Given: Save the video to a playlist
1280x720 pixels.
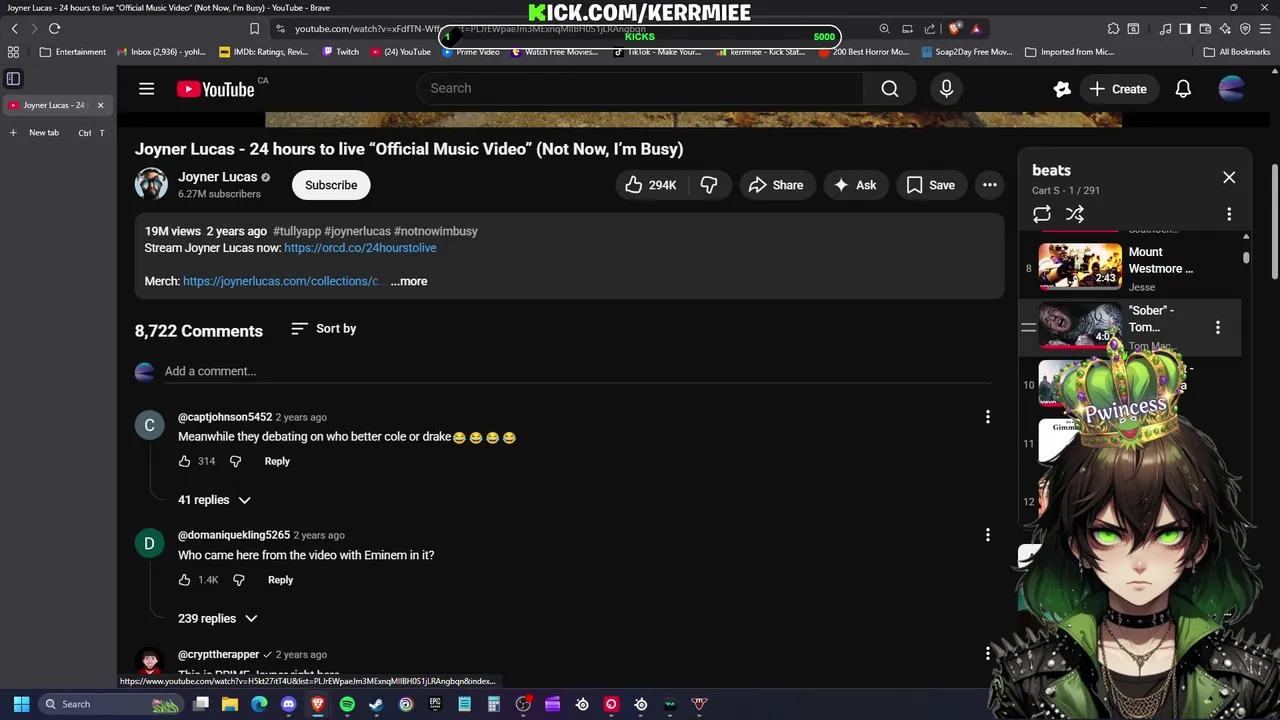Looking at the screenshot, I should [x=931, y=185].
